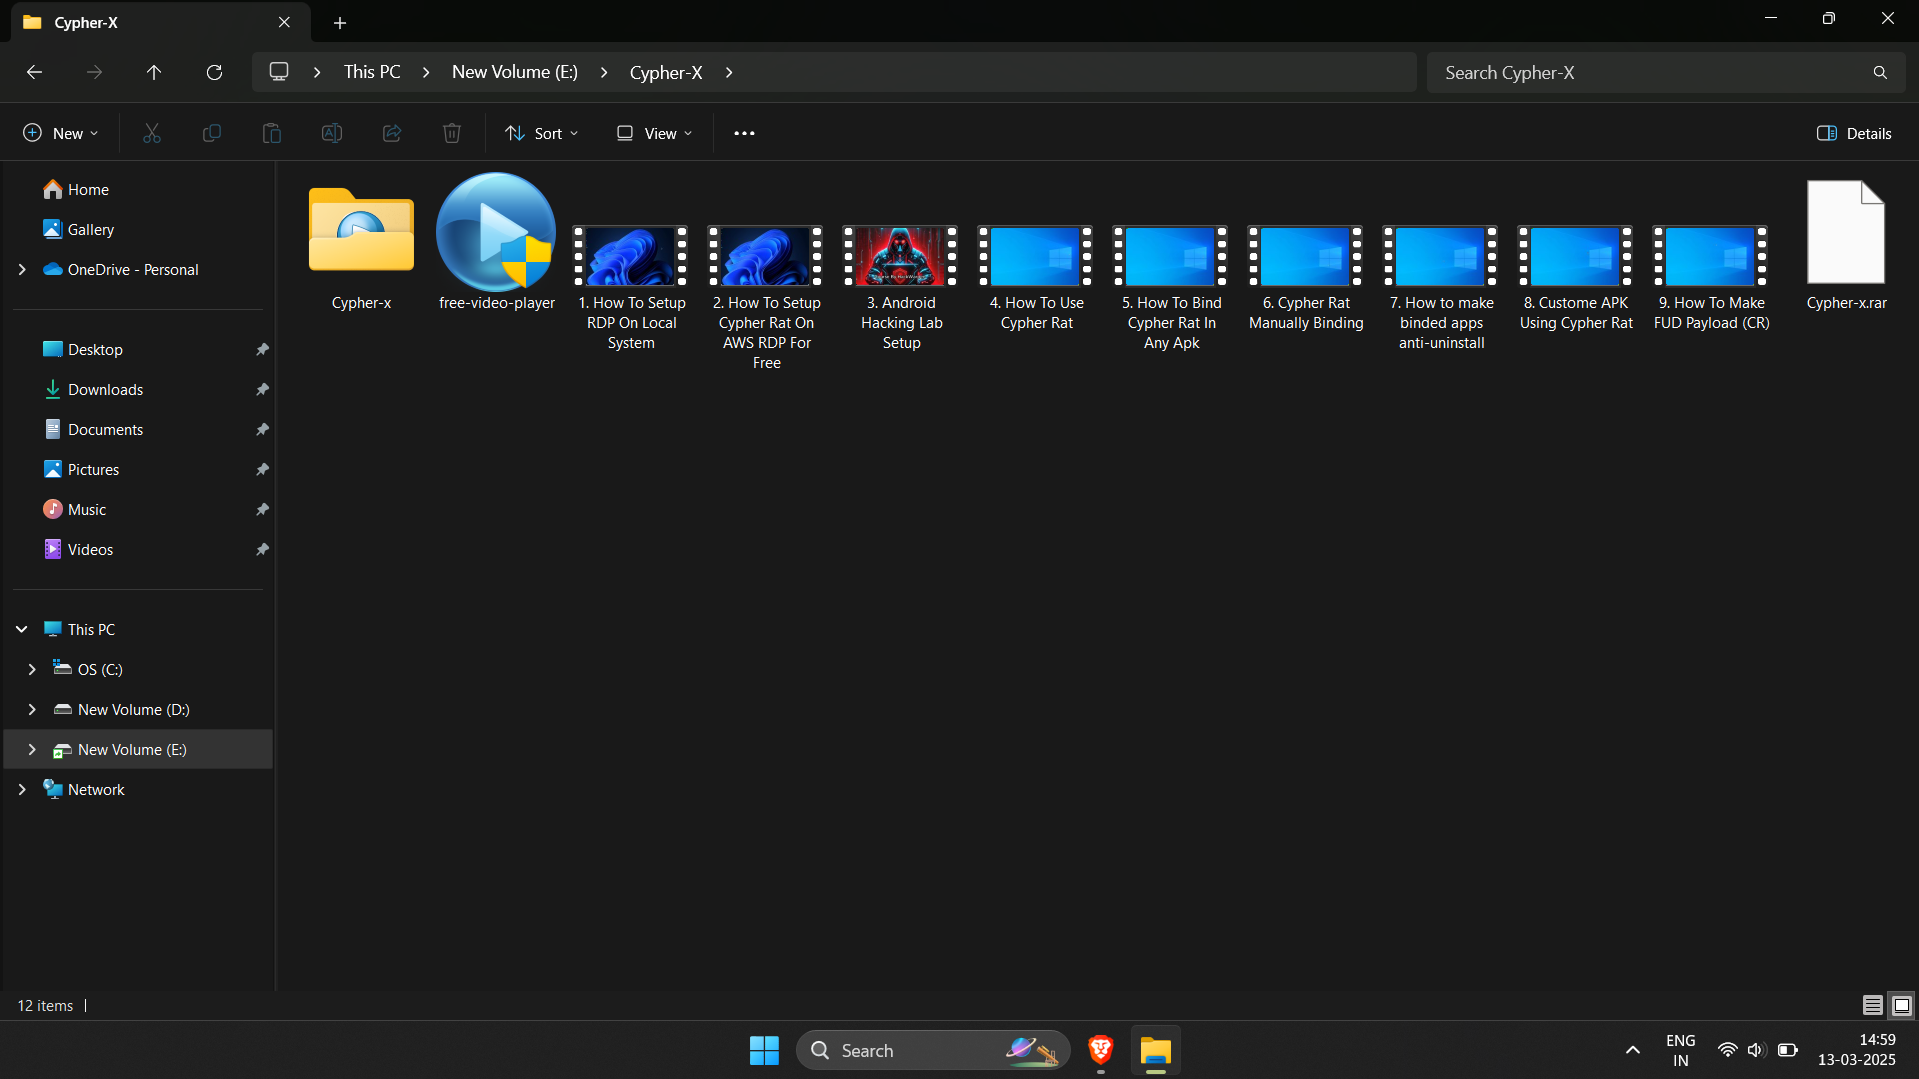Expand the Network tree node

tap(22, 789)
